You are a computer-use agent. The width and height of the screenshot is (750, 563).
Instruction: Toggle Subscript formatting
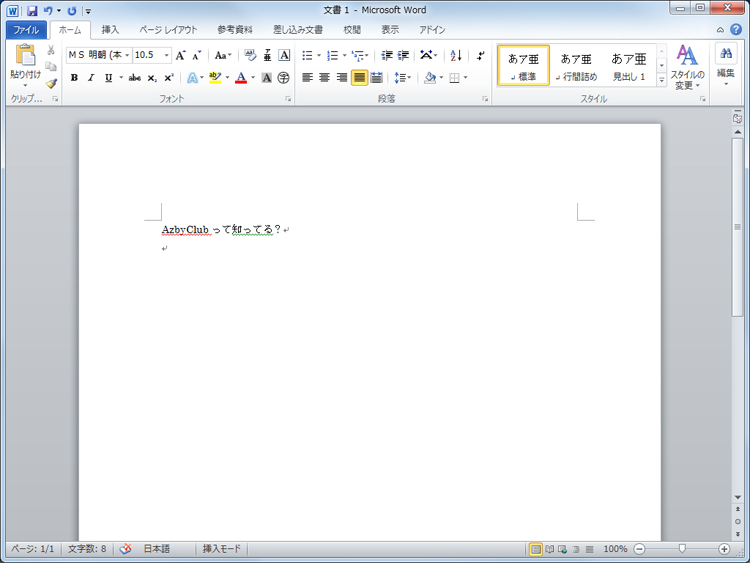click(x=152, y=77)
